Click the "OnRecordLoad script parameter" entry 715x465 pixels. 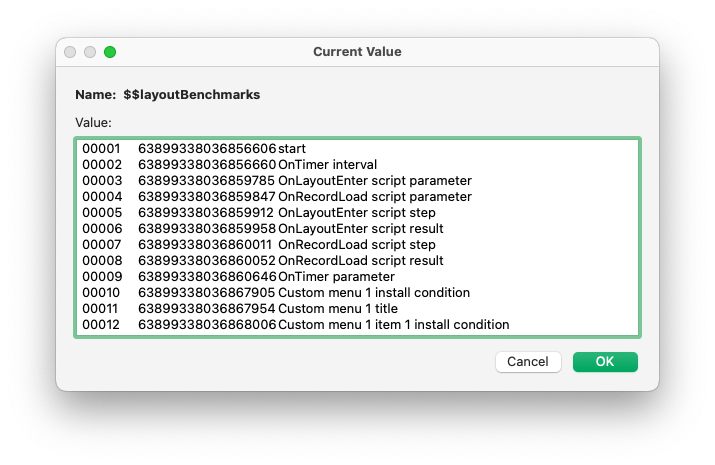click(x=374, y=196)
